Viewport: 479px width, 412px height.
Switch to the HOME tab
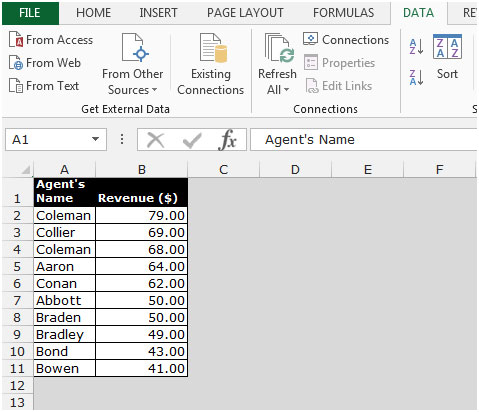coord(93,13)
